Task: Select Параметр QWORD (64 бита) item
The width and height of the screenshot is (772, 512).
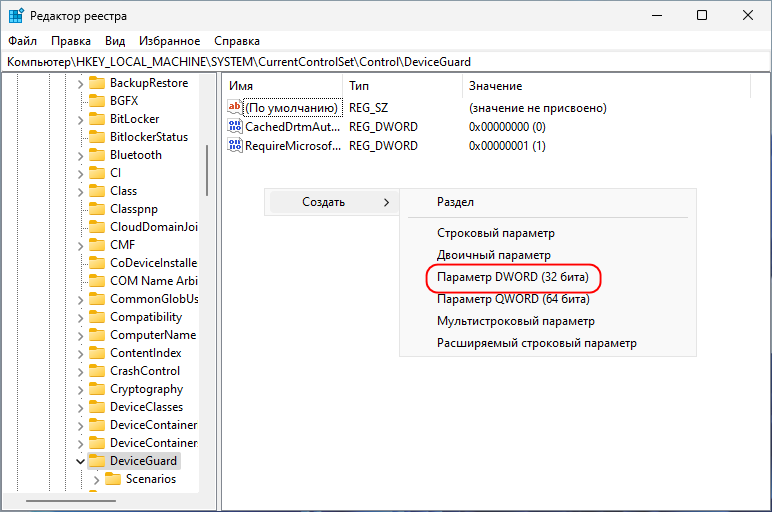Action: pyautogui.click(x=513, y=299)
